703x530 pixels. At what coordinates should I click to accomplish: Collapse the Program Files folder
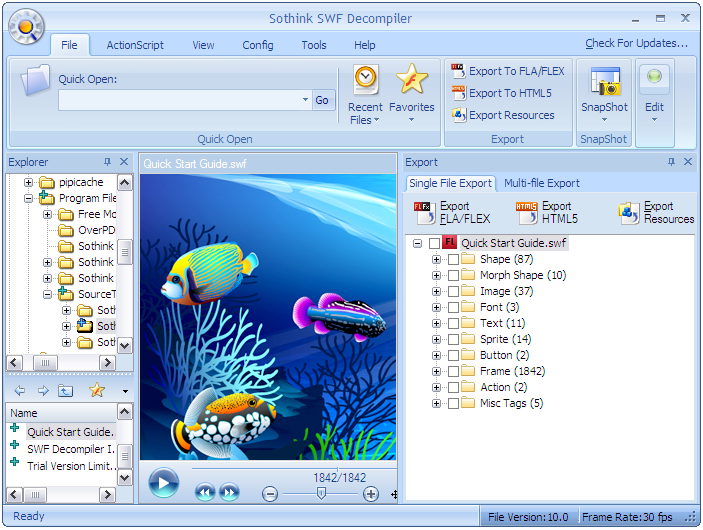tap(28, 198)
